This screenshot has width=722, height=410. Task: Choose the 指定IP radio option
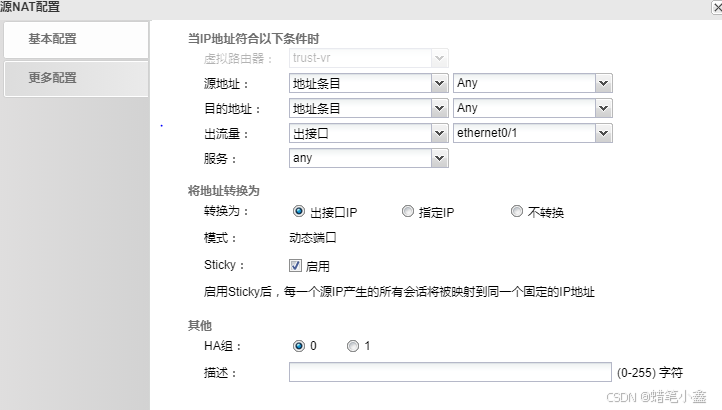(407, 212)
